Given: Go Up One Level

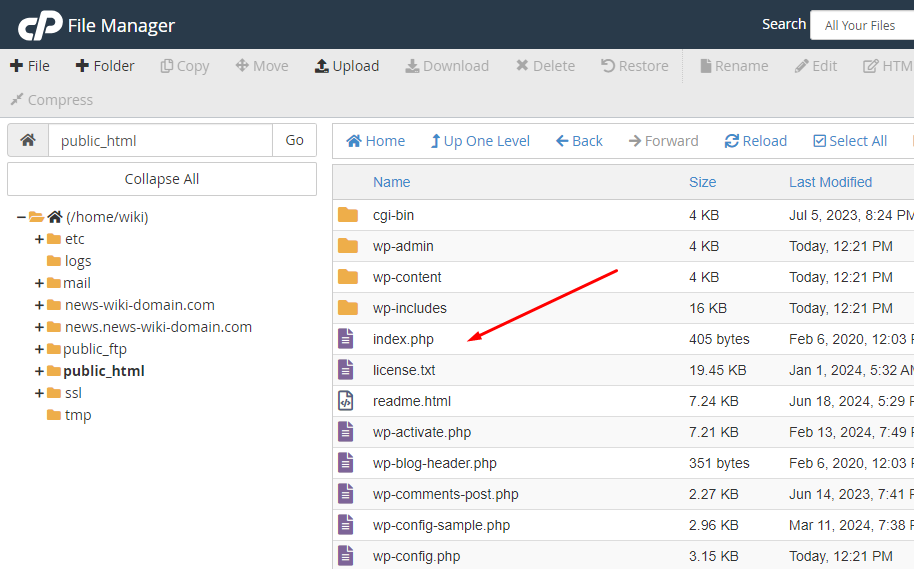Looking at the screenshot, I should pos(480,141).
